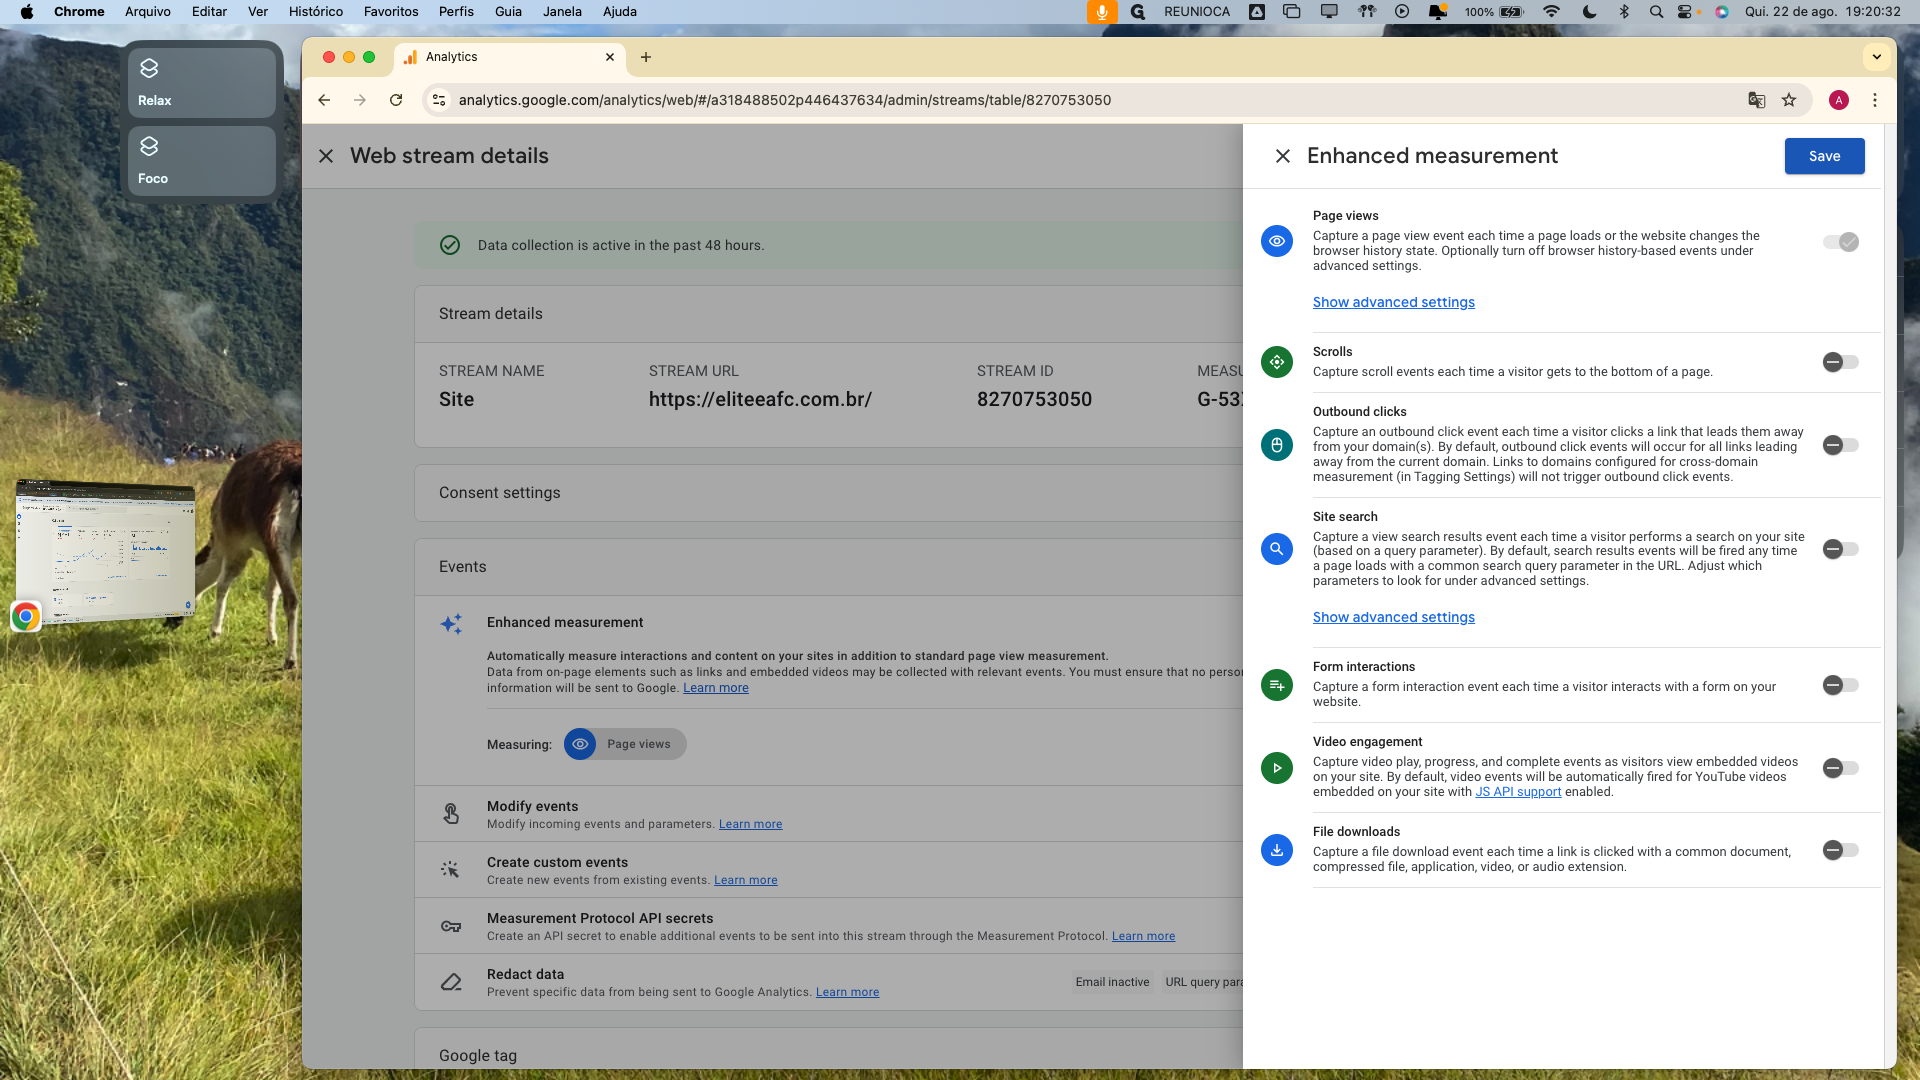The height and width of the screenshot is (1080, 1920).
Task: Open the JS API support link
Action: [1518, 792]
